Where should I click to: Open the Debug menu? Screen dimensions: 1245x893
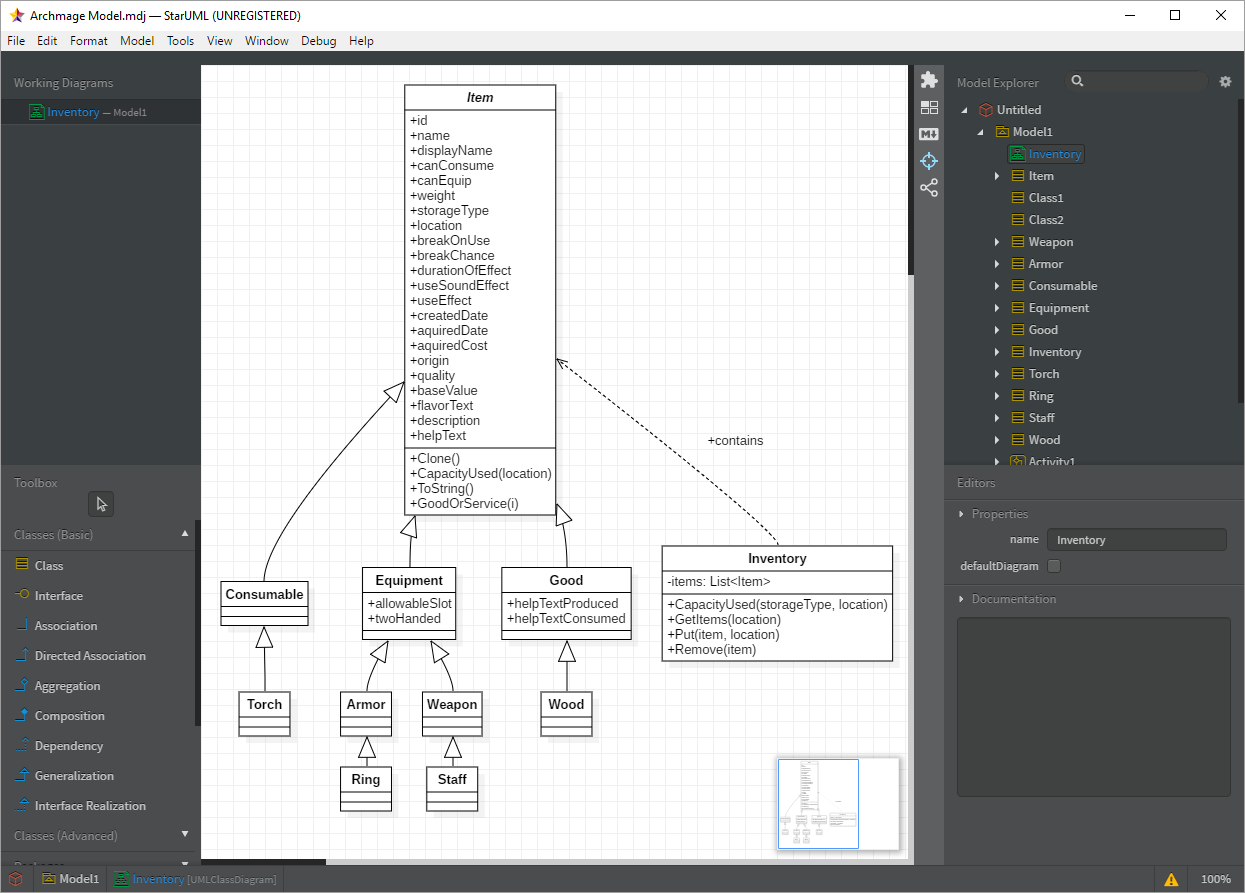point(319,41)
